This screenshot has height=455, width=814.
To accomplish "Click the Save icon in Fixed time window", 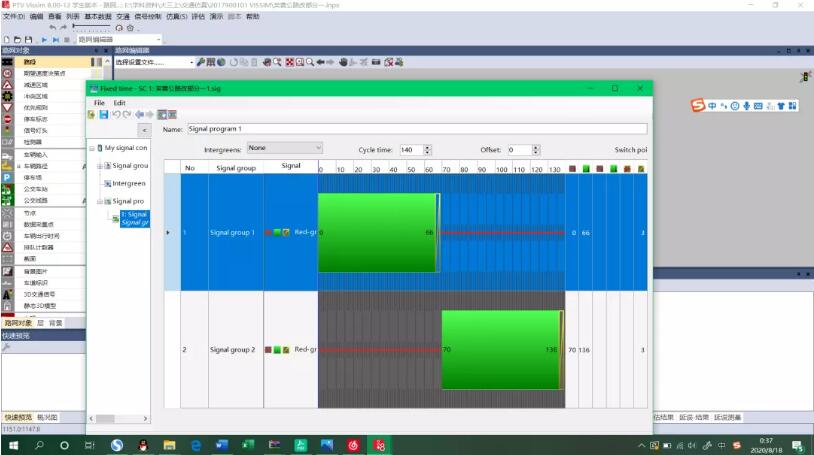I will (104, 115).
